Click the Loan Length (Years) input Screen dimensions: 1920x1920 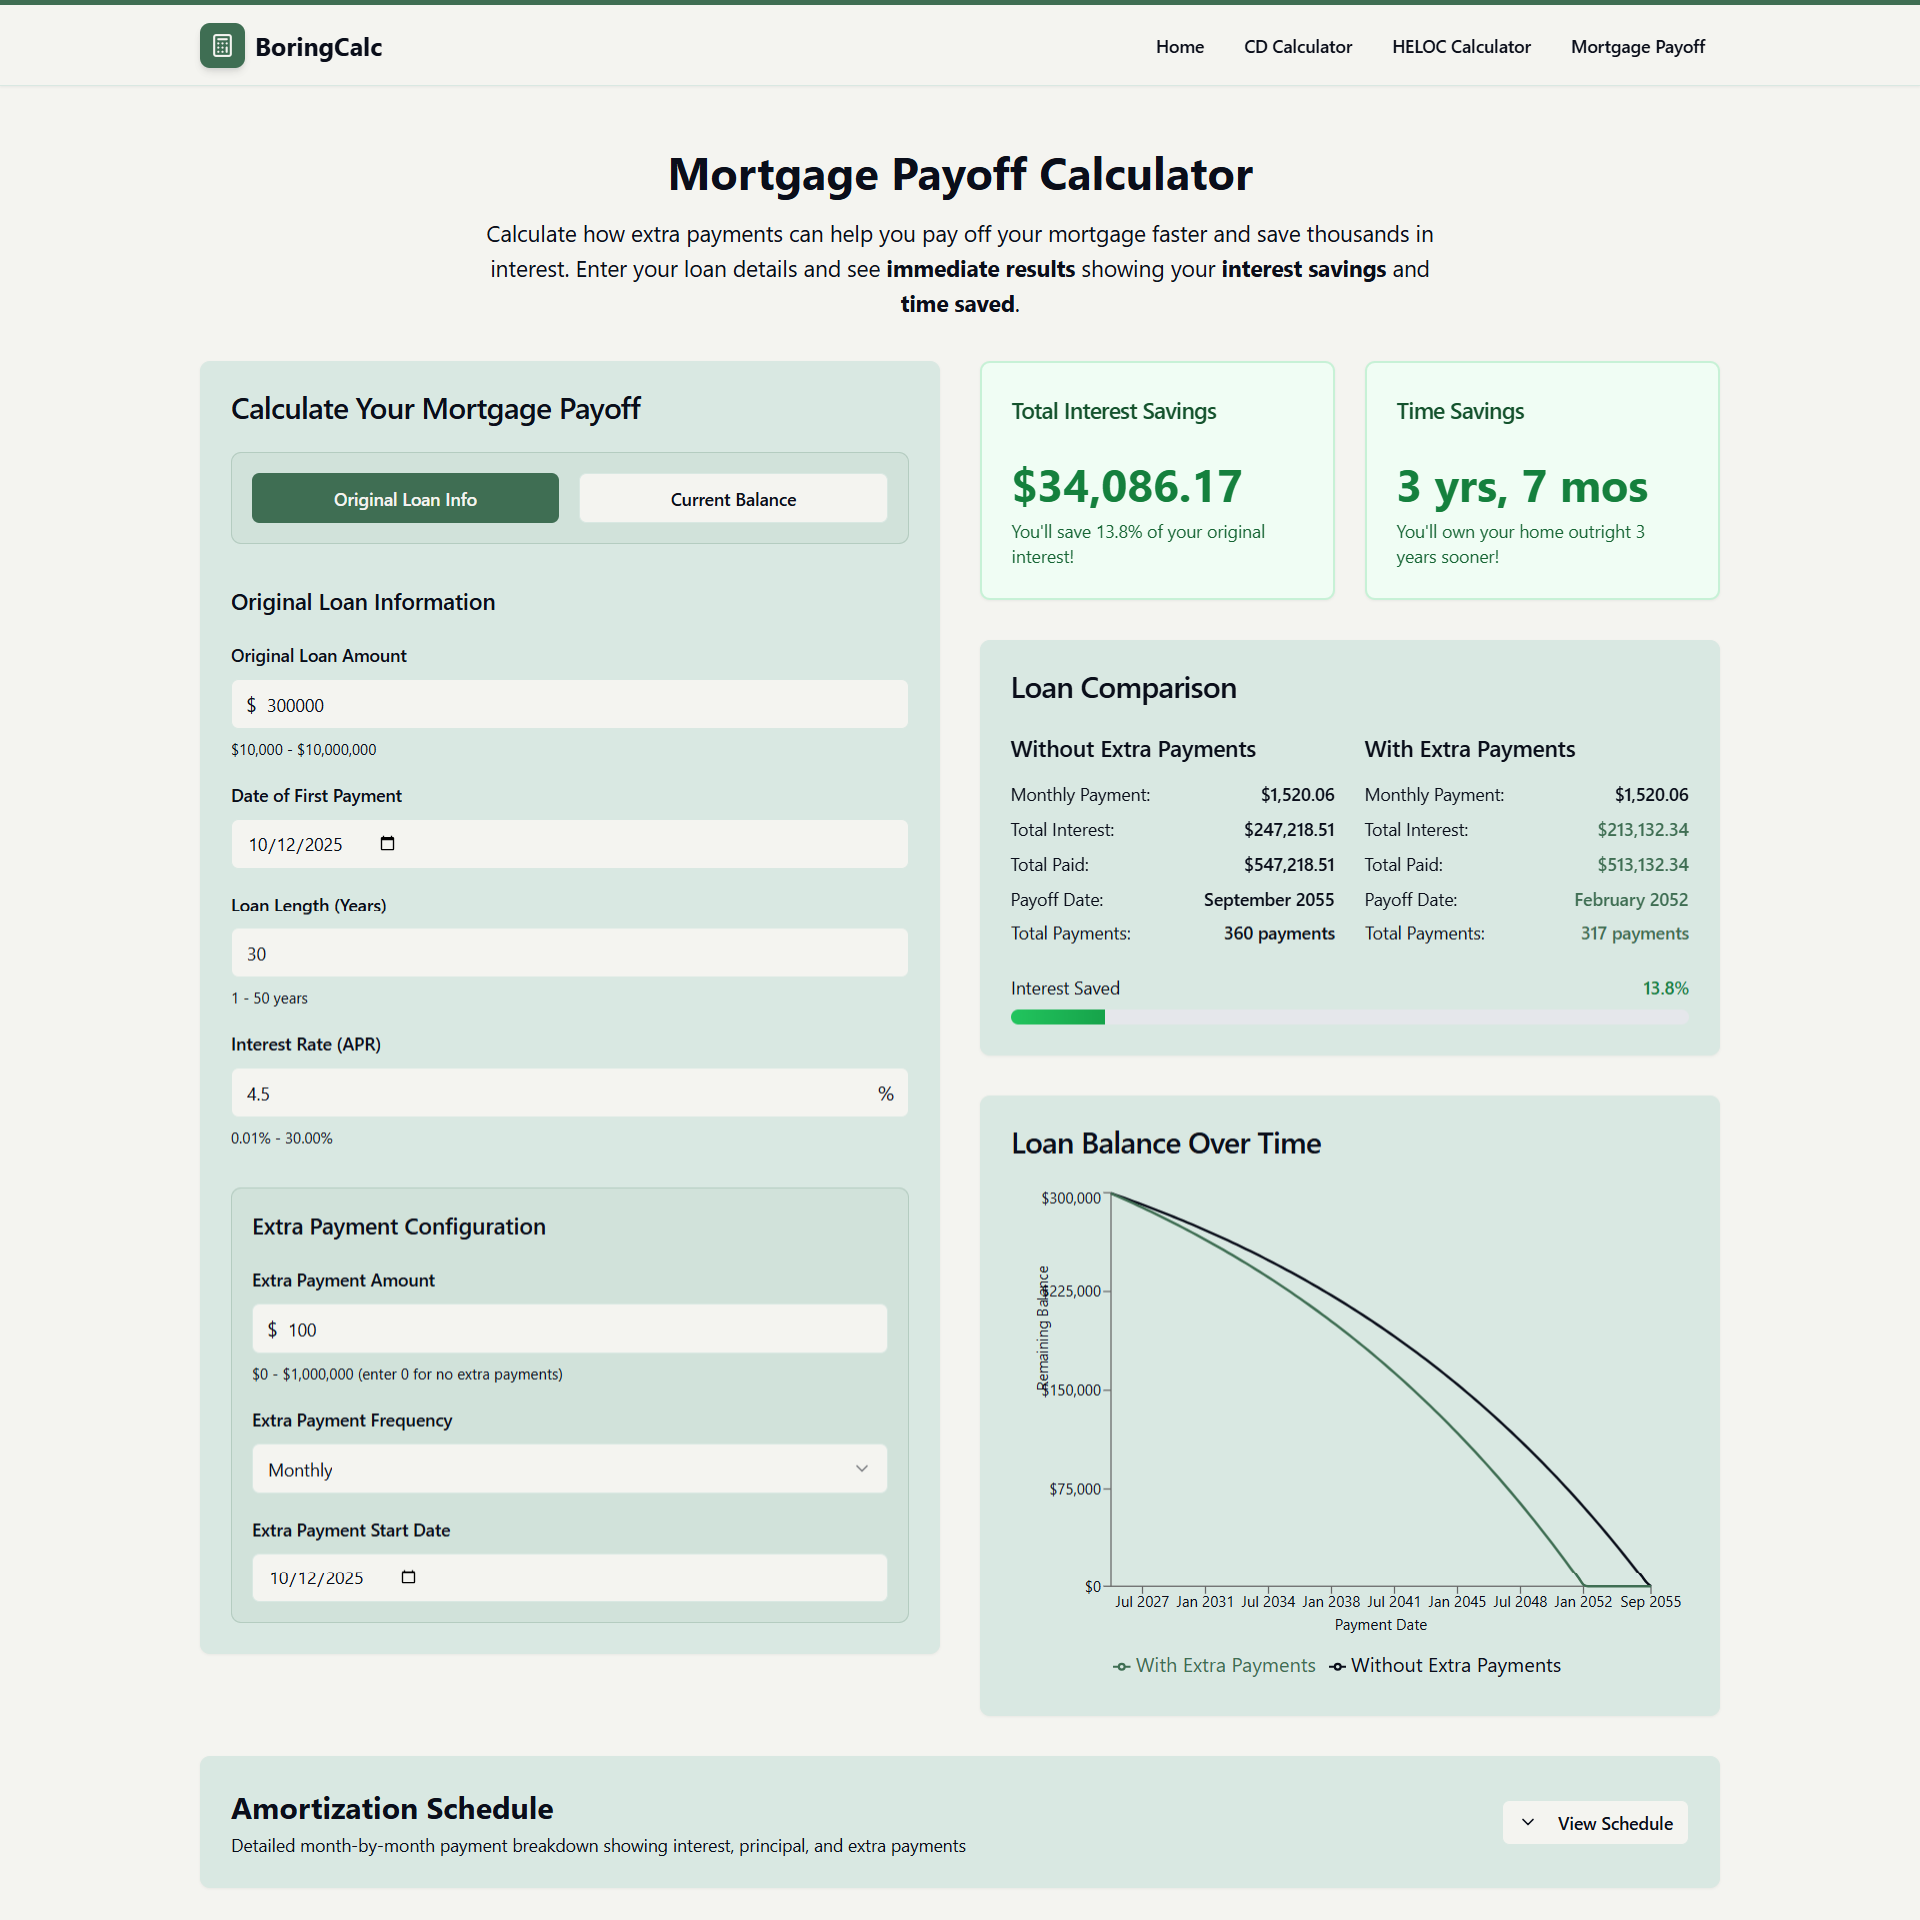pyautogui.click(x=568, y=954)
